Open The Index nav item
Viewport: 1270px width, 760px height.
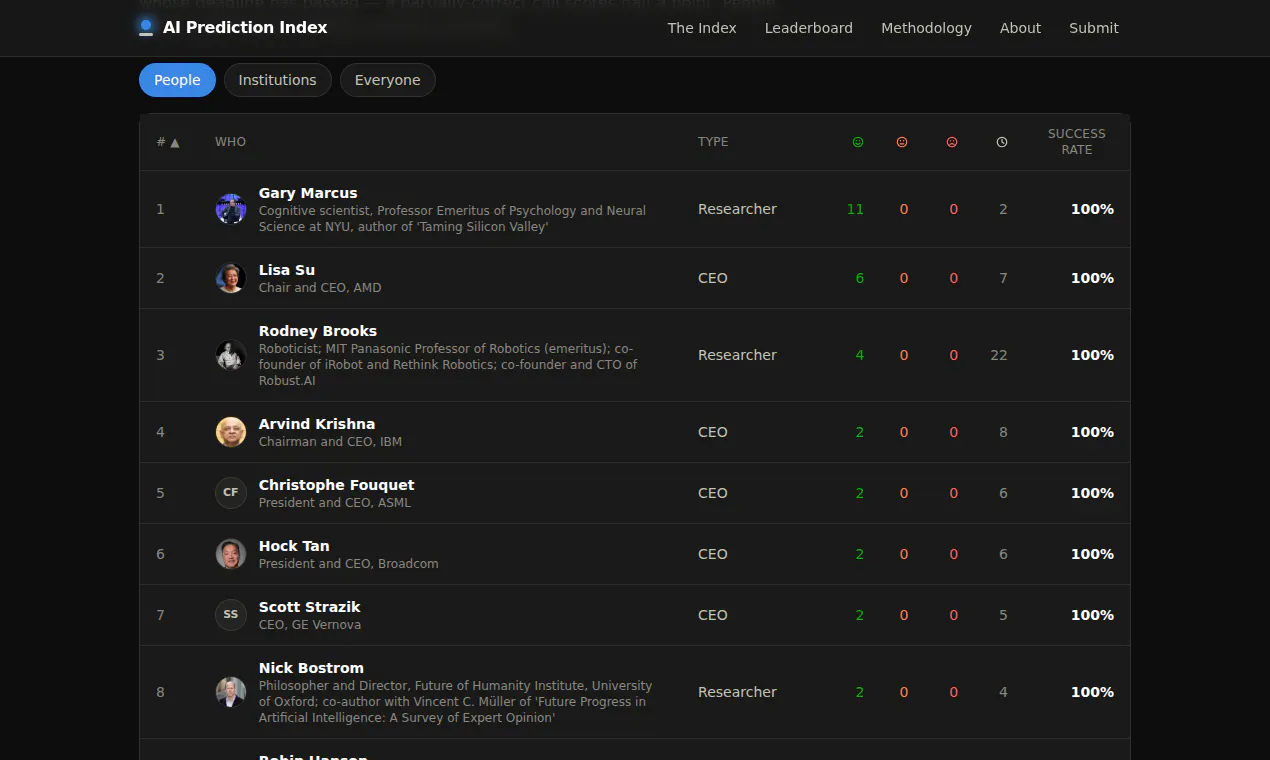point(702,28)
